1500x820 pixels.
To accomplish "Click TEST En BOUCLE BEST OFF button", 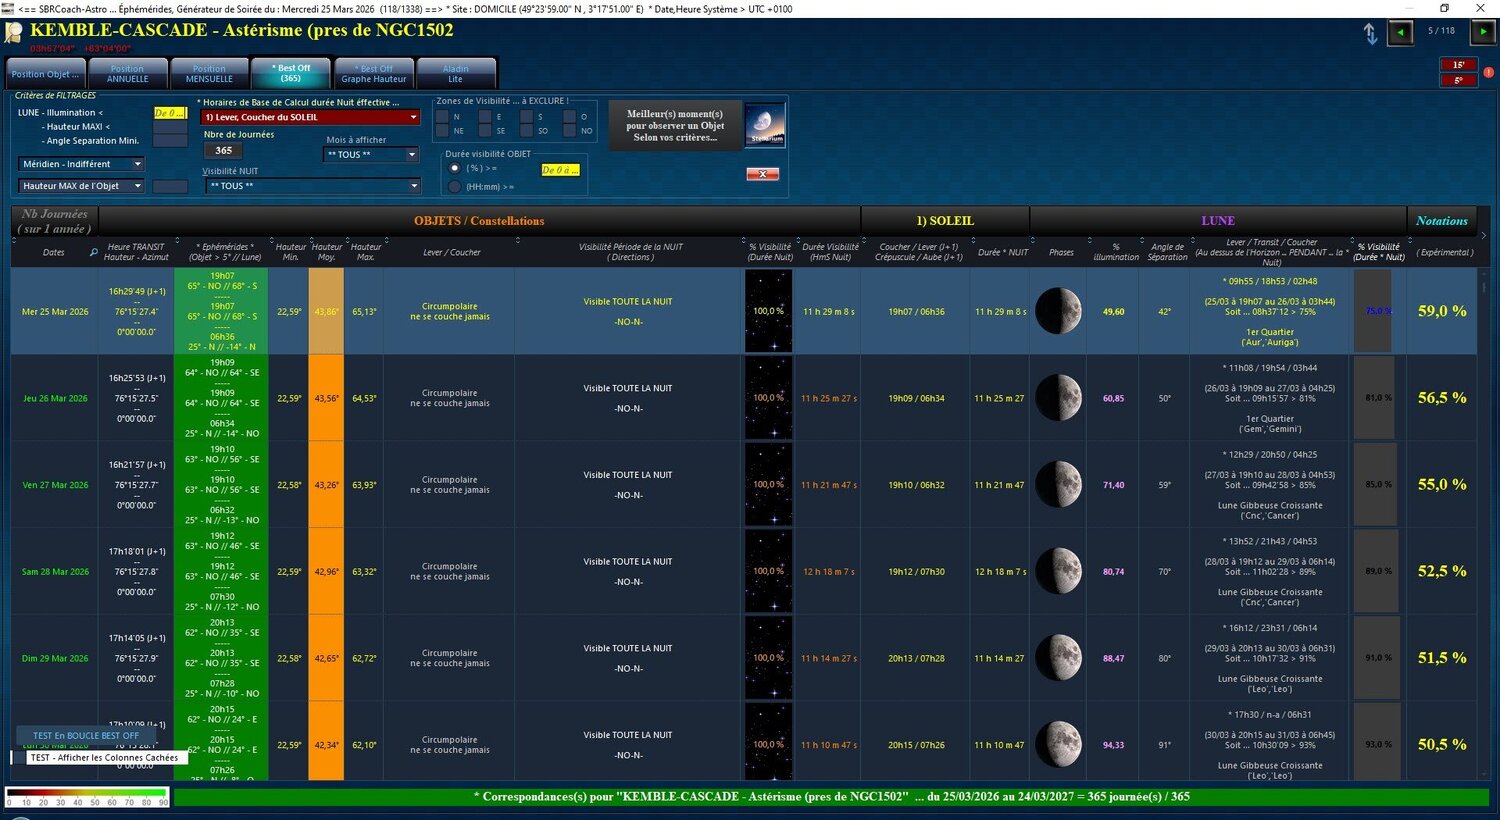I will click(86, 736).
